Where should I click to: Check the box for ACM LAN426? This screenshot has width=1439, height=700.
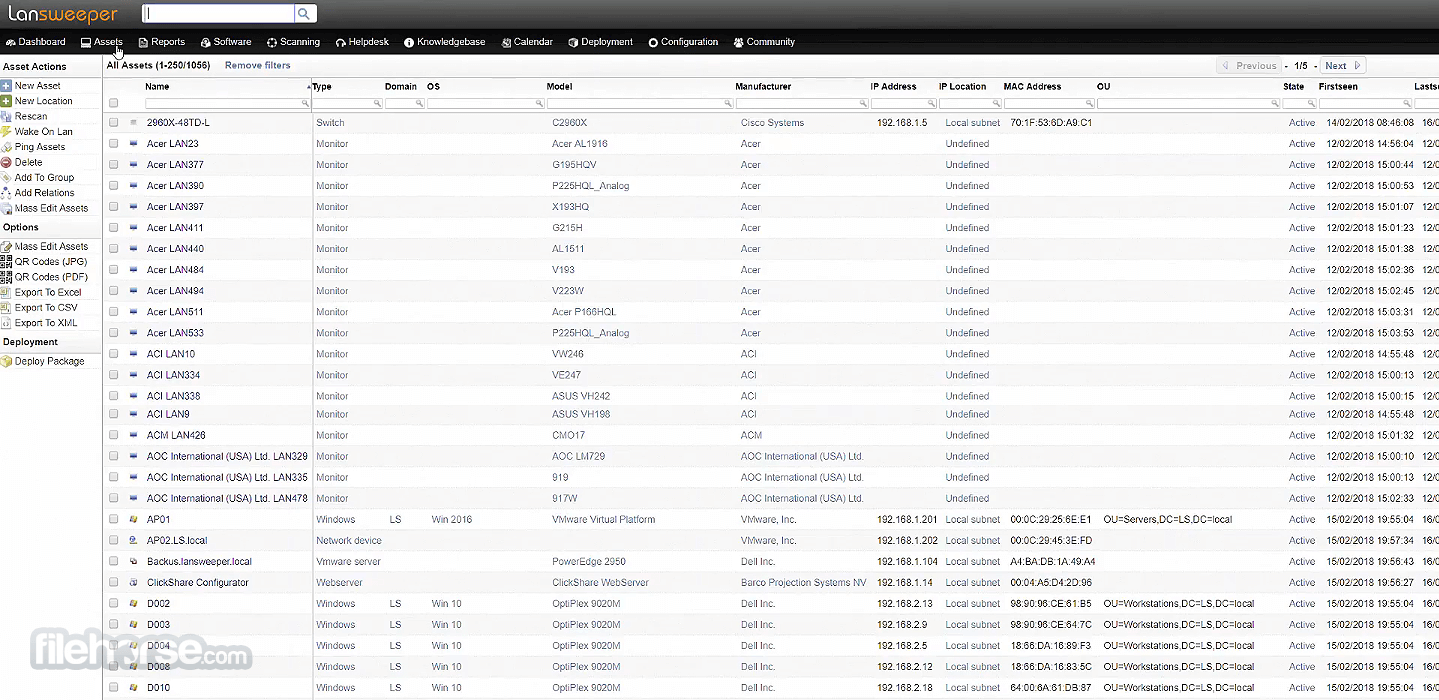(x=114, y=435)
